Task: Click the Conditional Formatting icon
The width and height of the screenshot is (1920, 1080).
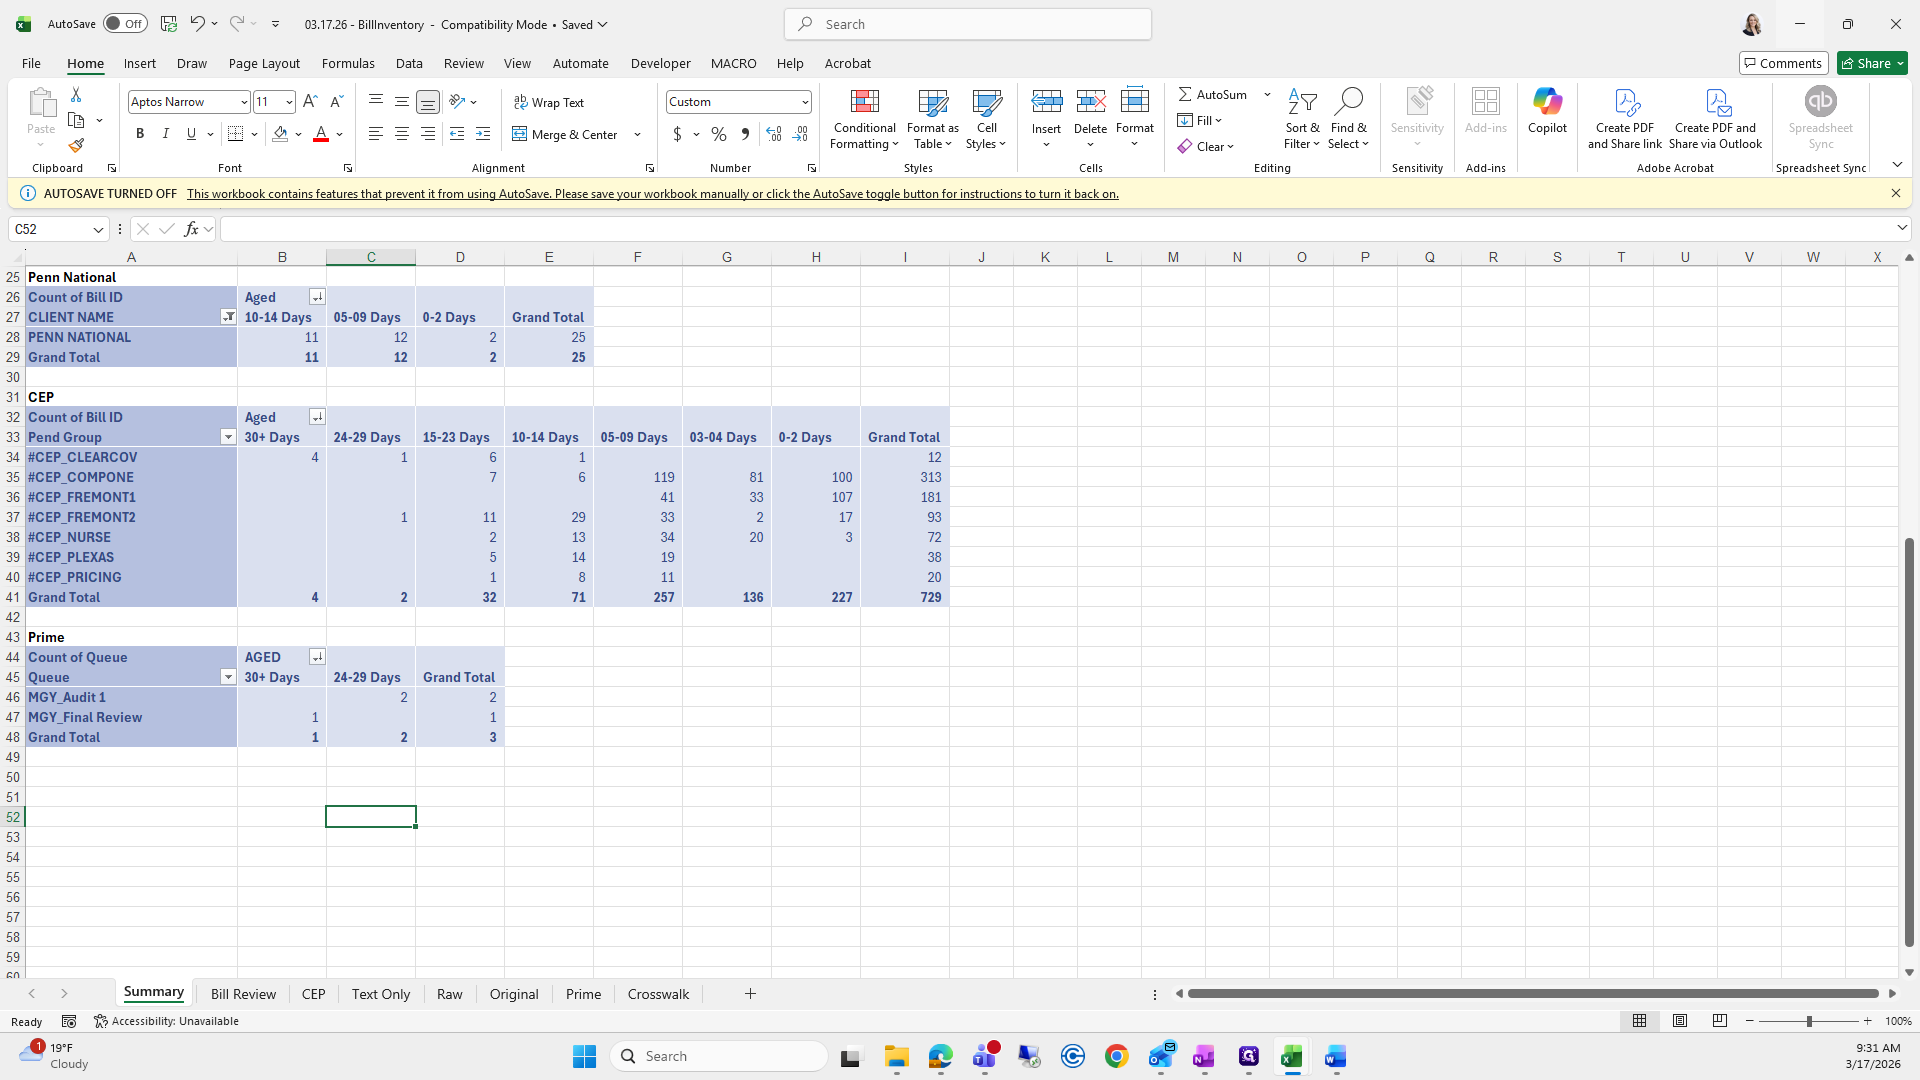Action: [864, 119]
